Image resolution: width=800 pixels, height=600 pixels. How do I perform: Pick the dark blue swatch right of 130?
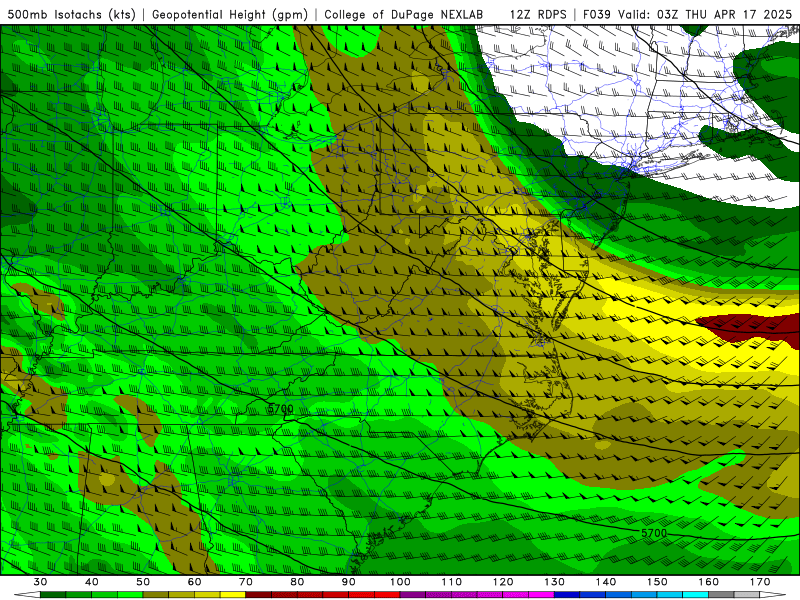[567, 595]
